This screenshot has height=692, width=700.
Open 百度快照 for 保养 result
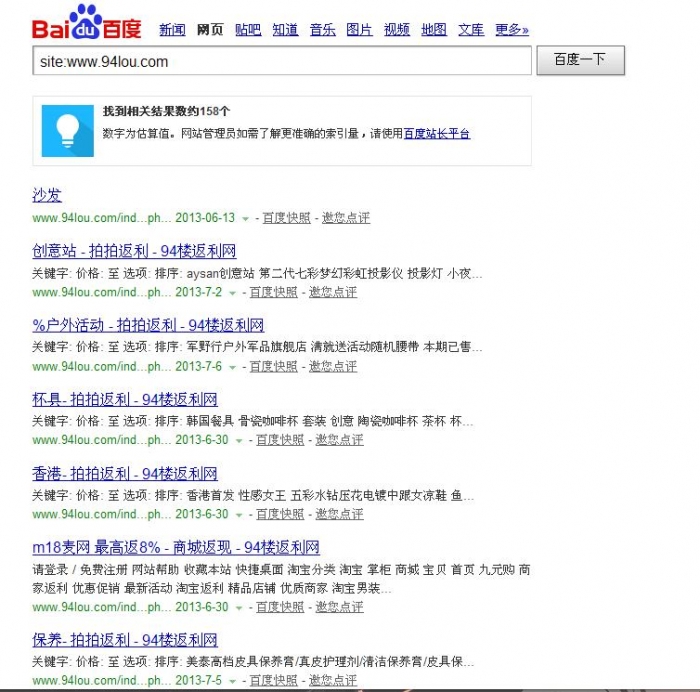pyautogui.click(x=273, y=680)
